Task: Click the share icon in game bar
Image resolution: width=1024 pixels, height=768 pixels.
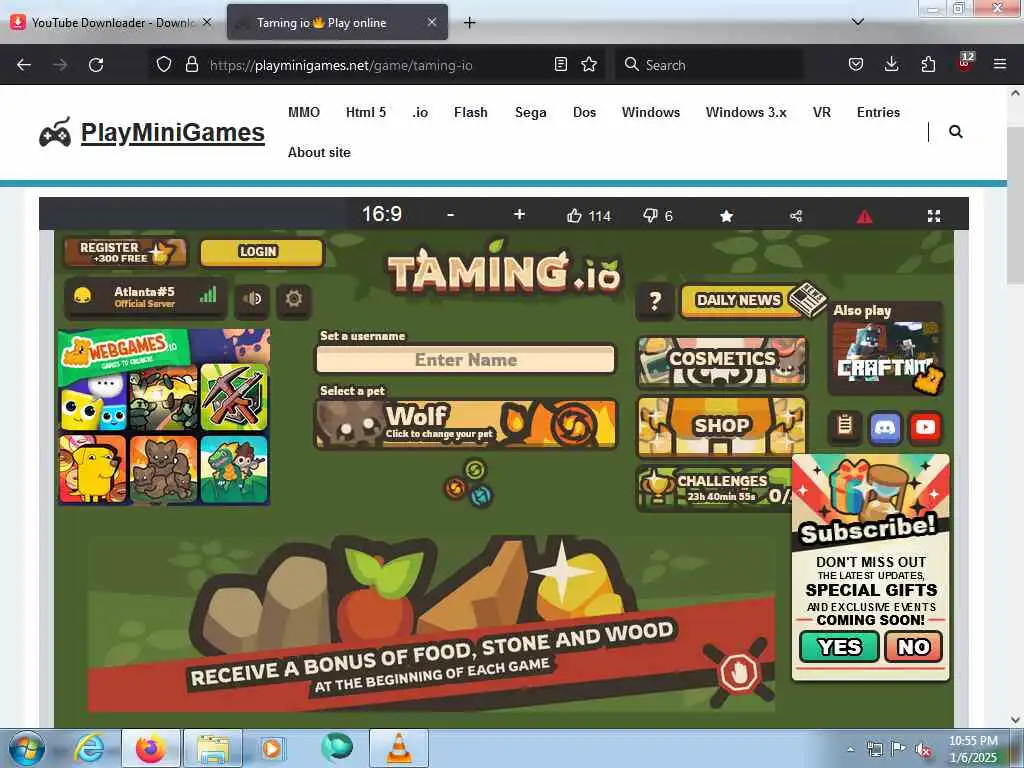Action: pos(796,216)
